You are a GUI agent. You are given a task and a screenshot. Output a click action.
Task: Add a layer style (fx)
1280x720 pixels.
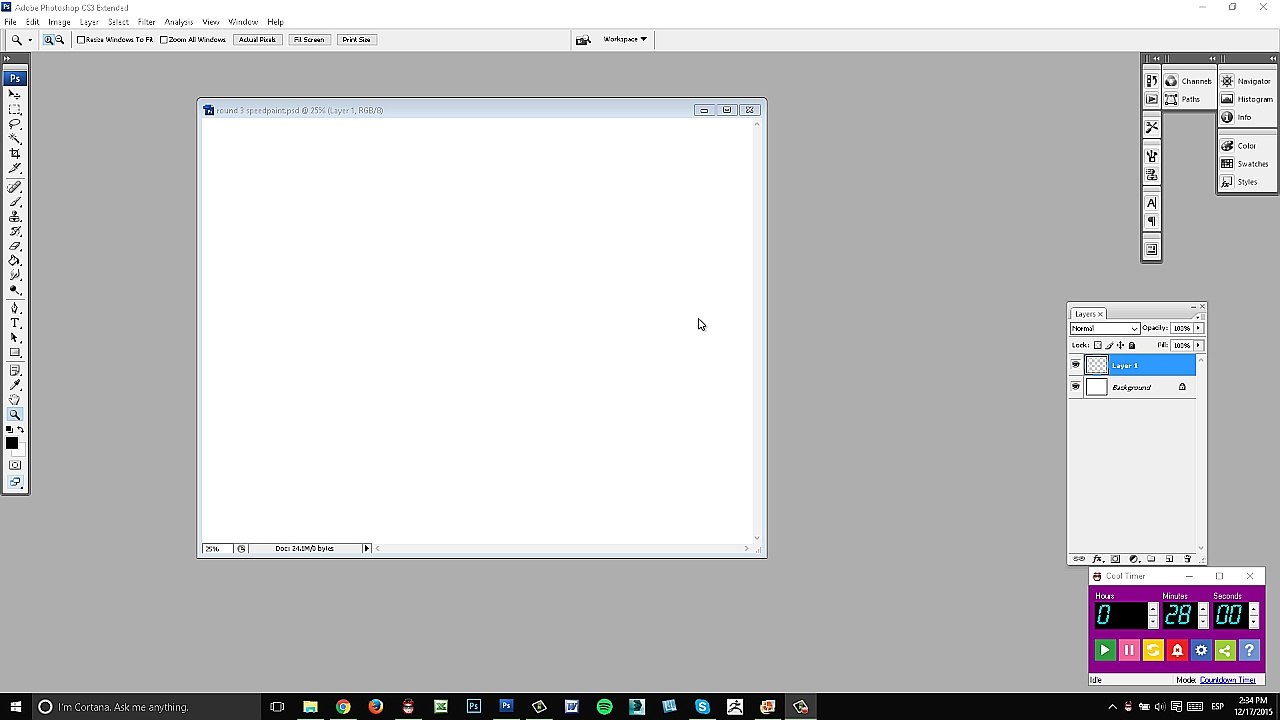[x=1097, y=559]
